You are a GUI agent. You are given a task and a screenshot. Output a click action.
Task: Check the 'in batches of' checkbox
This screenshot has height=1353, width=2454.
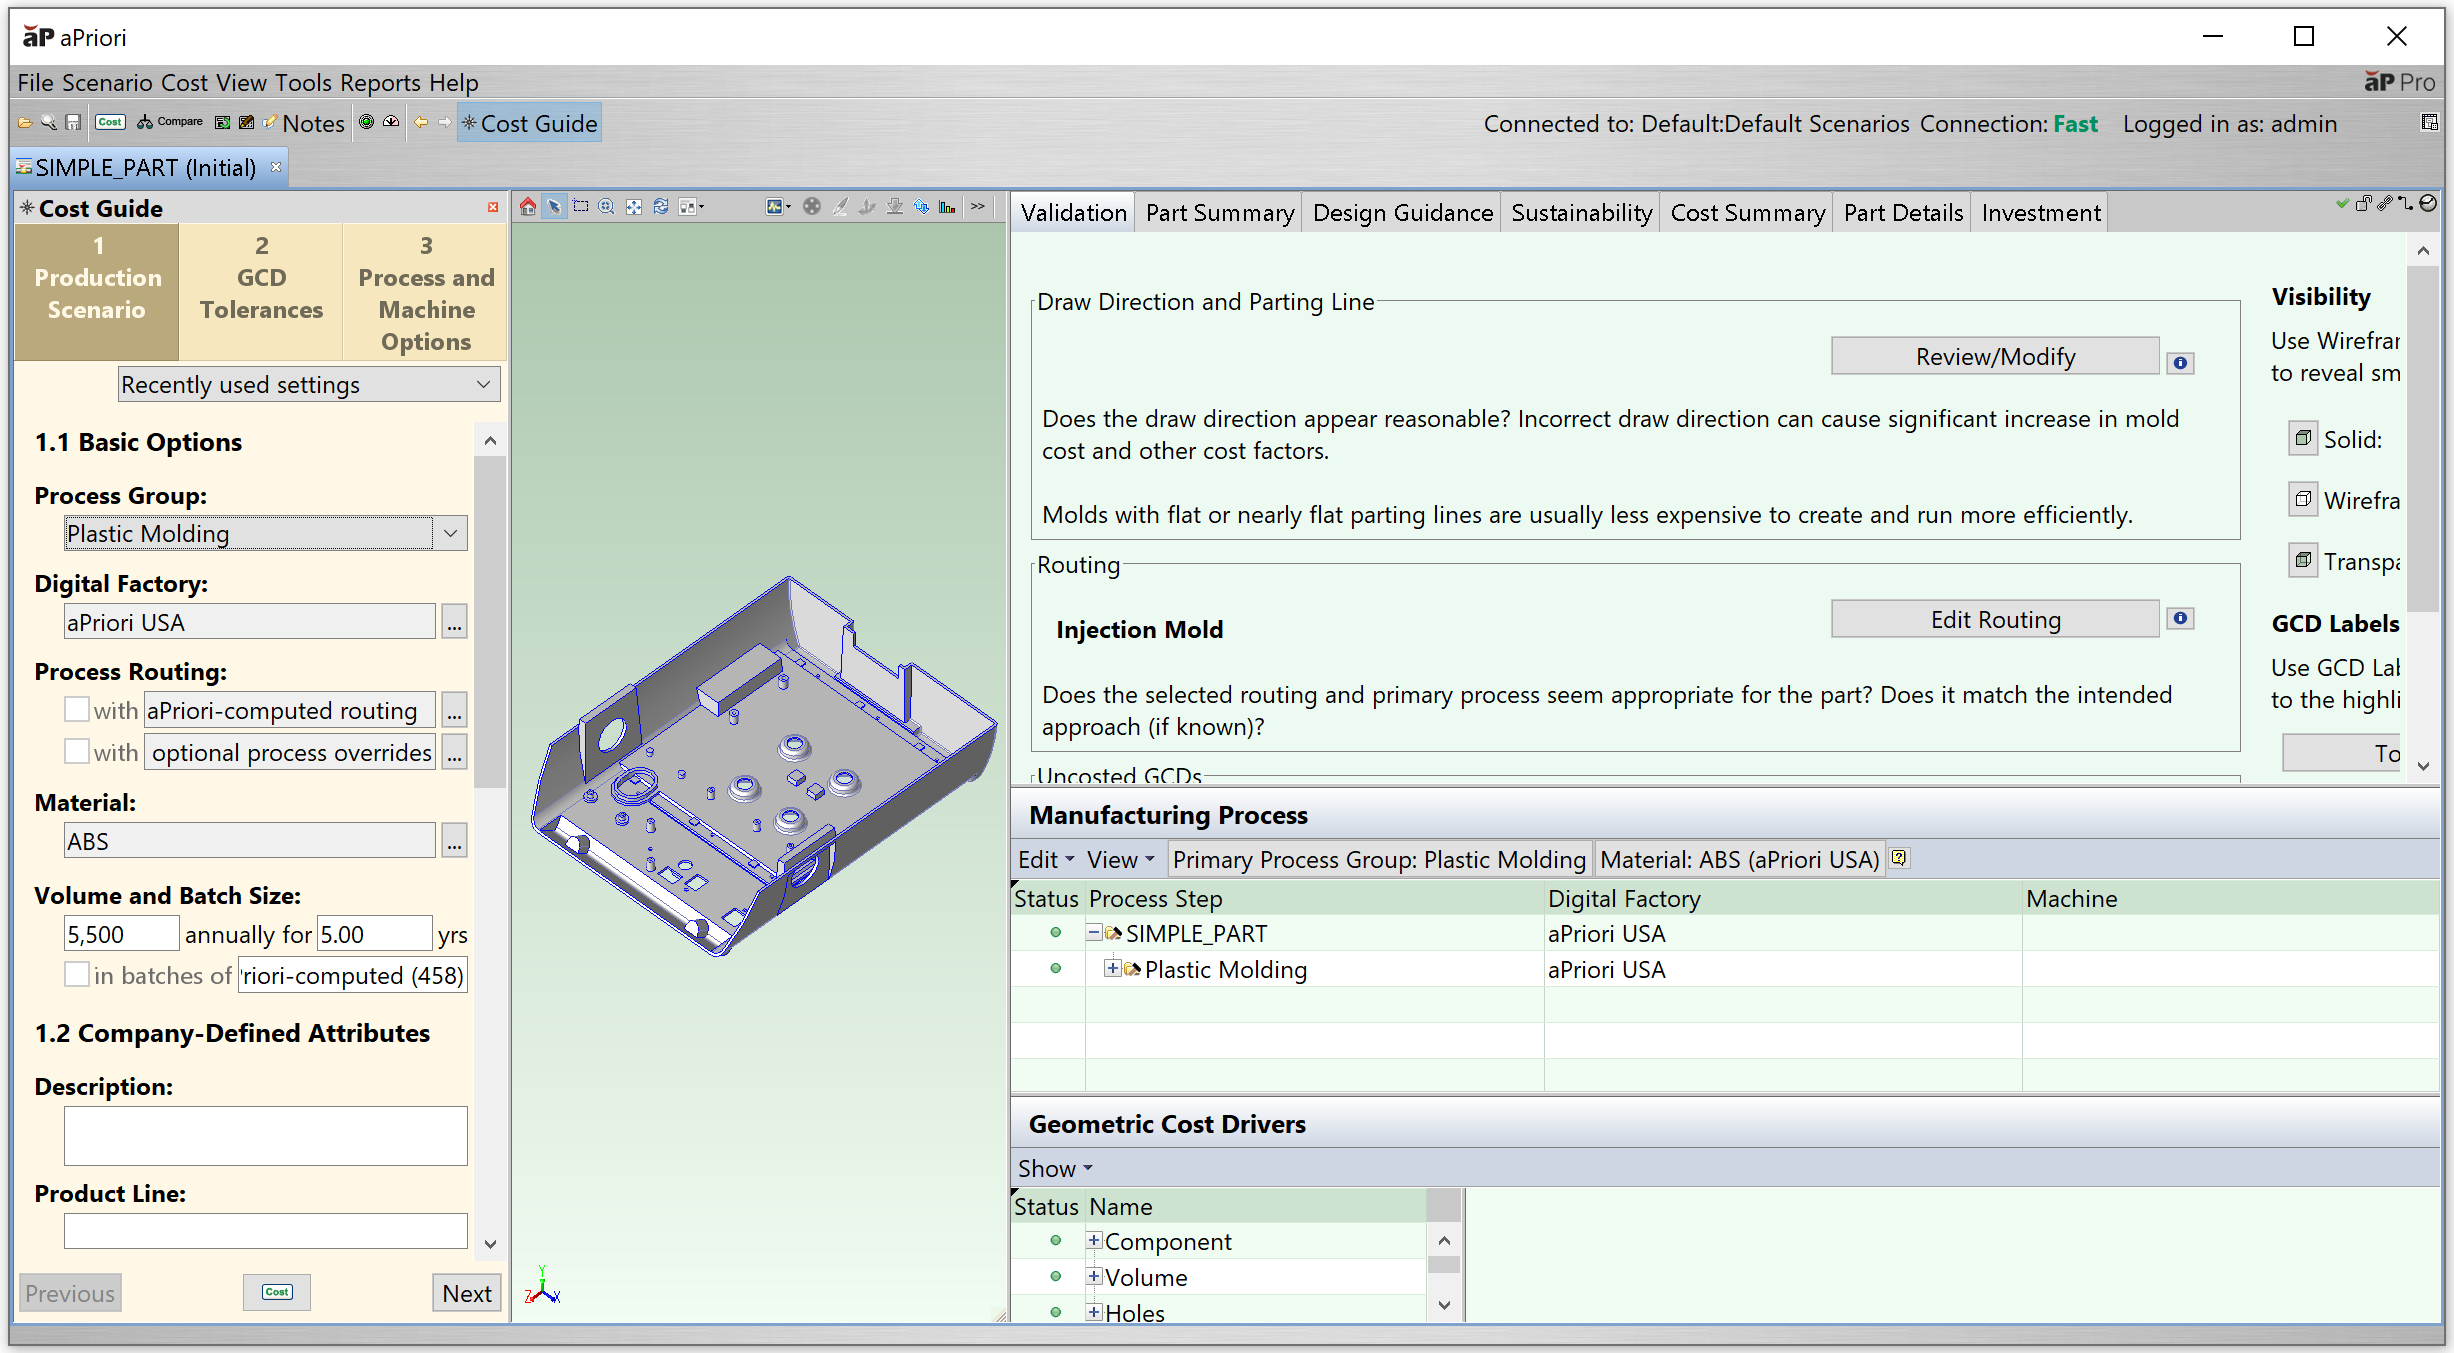pos(77,974)
